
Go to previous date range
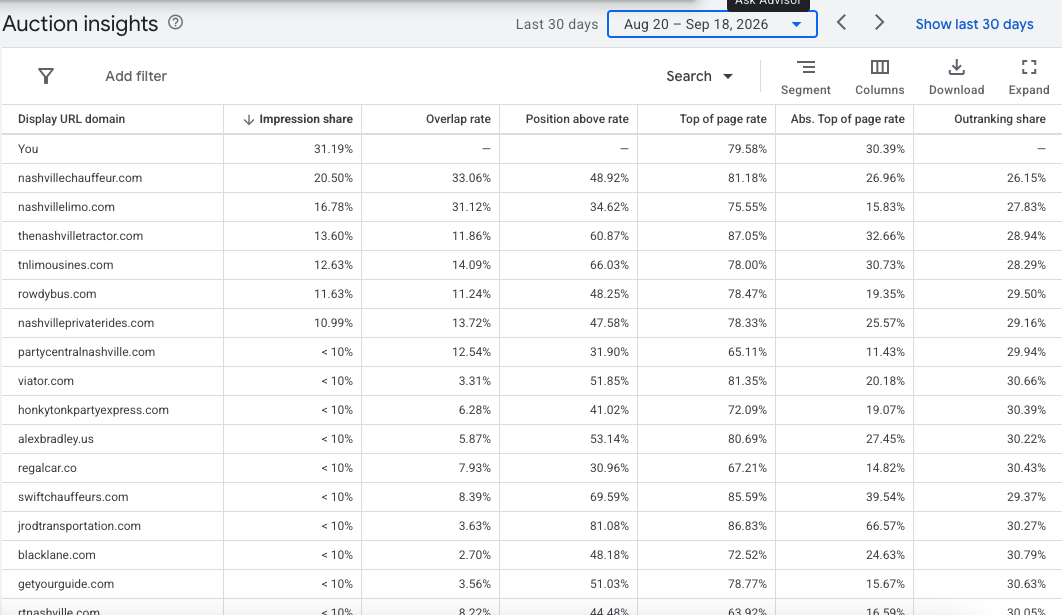pos(841,23)
